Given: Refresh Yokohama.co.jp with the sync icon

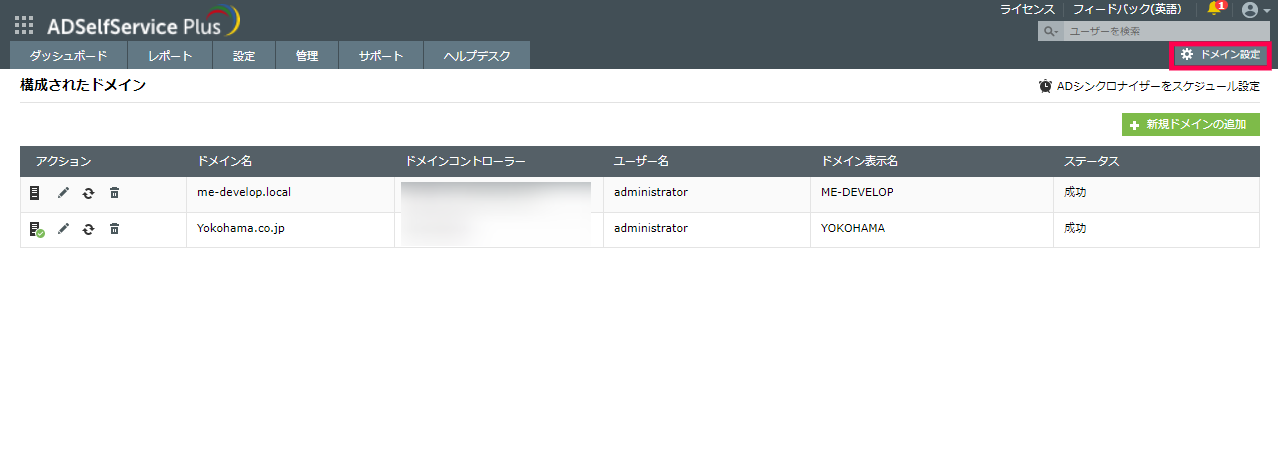Looking at the screenshot, I should pyautogui.click(x=88, y=229).
